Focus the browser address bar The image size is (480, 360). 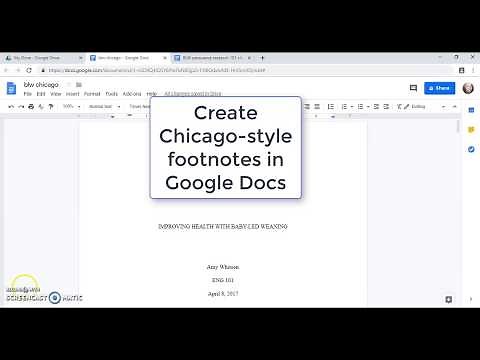[x=247, y=70]
